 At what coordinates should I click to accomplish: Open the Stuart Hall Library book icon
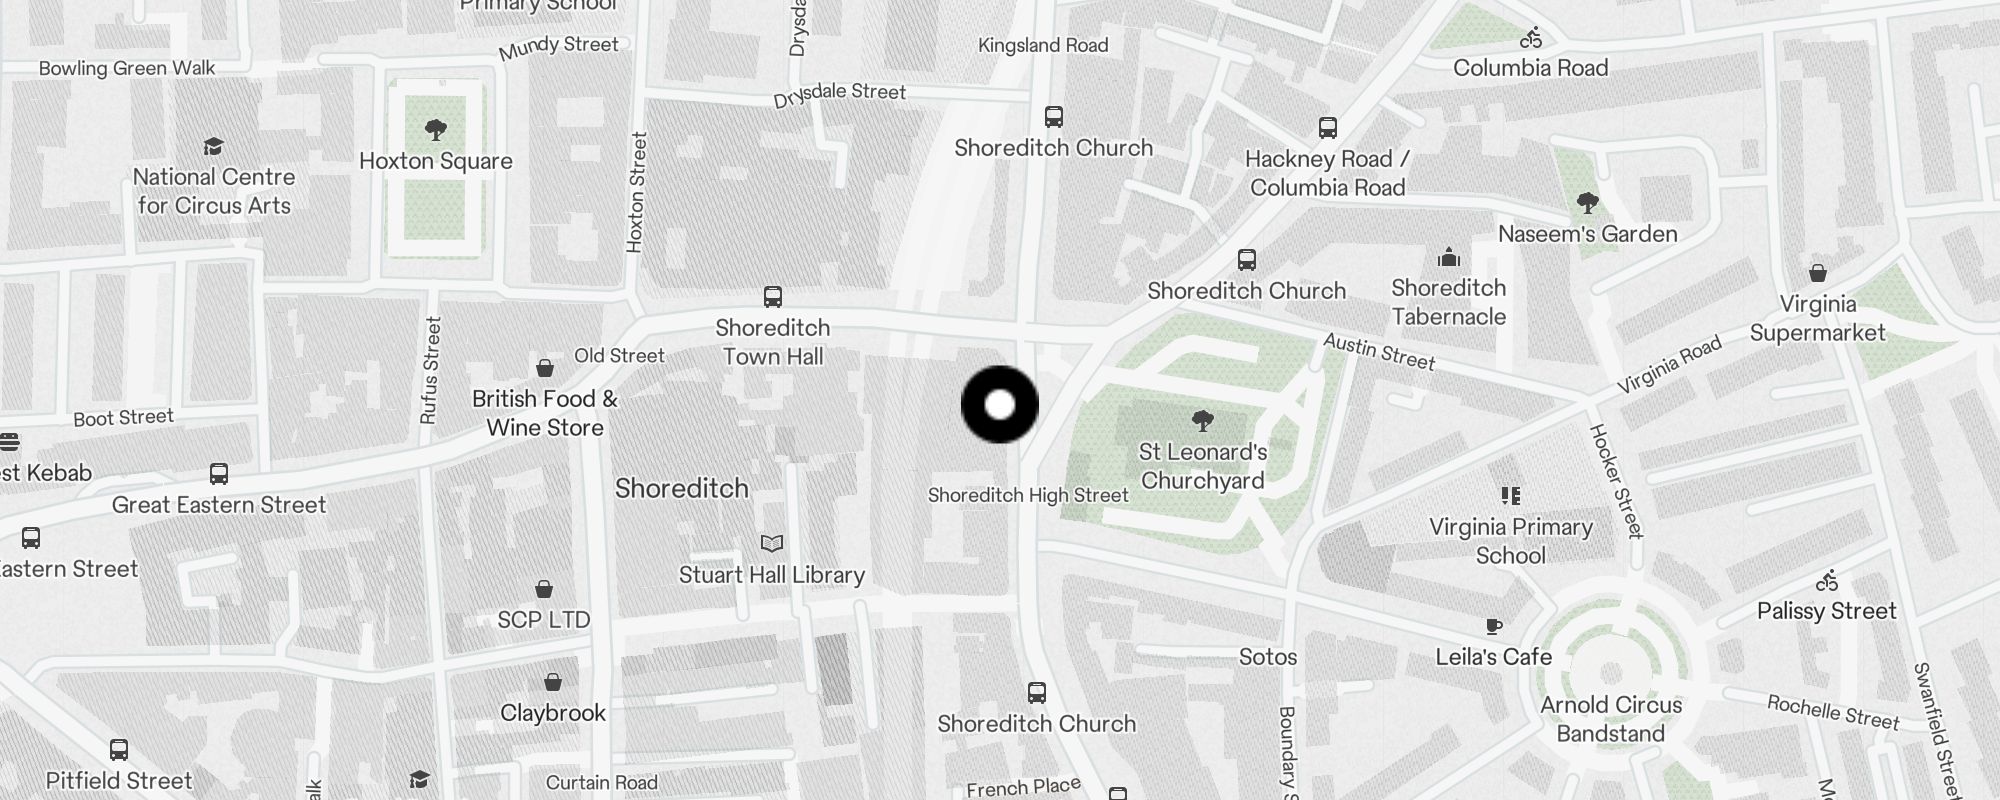coord(772,543)
